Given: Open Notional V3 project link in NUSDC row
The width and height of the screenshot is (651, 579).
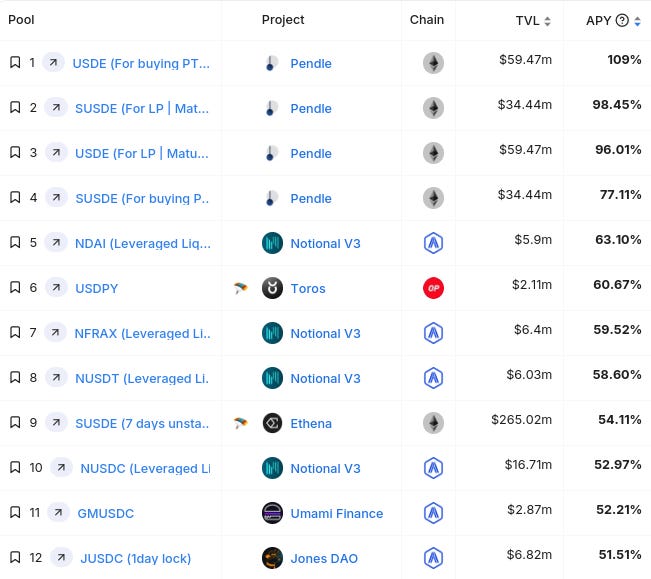Looking at the screenshot, I should click(326, 468).
